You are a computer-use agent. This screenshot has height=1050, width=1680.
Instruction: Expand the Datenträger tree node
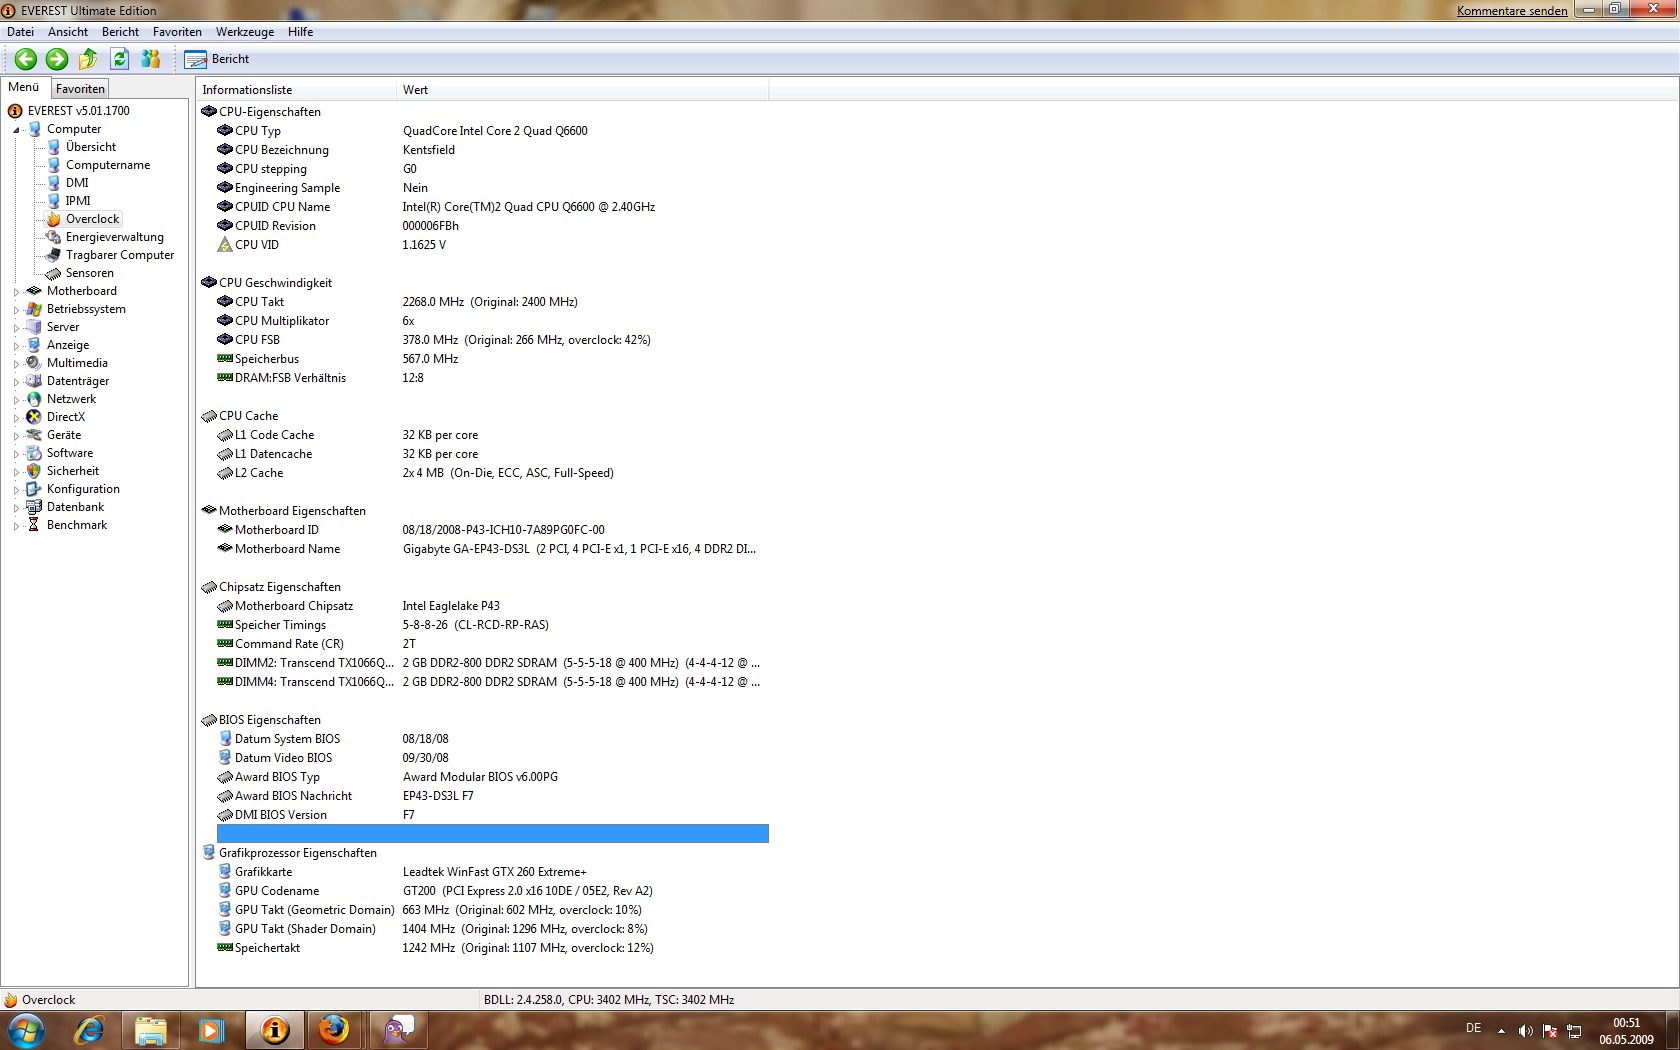[x=16, y=382]
